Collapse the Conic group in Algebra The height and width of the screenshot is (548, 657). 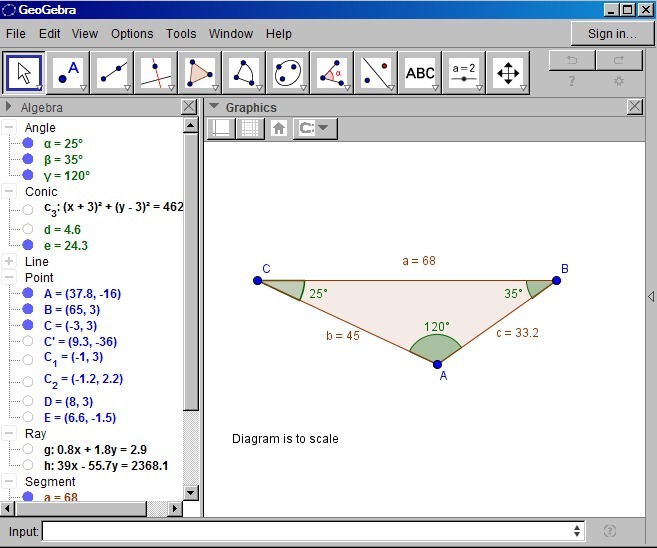point(9,191)
